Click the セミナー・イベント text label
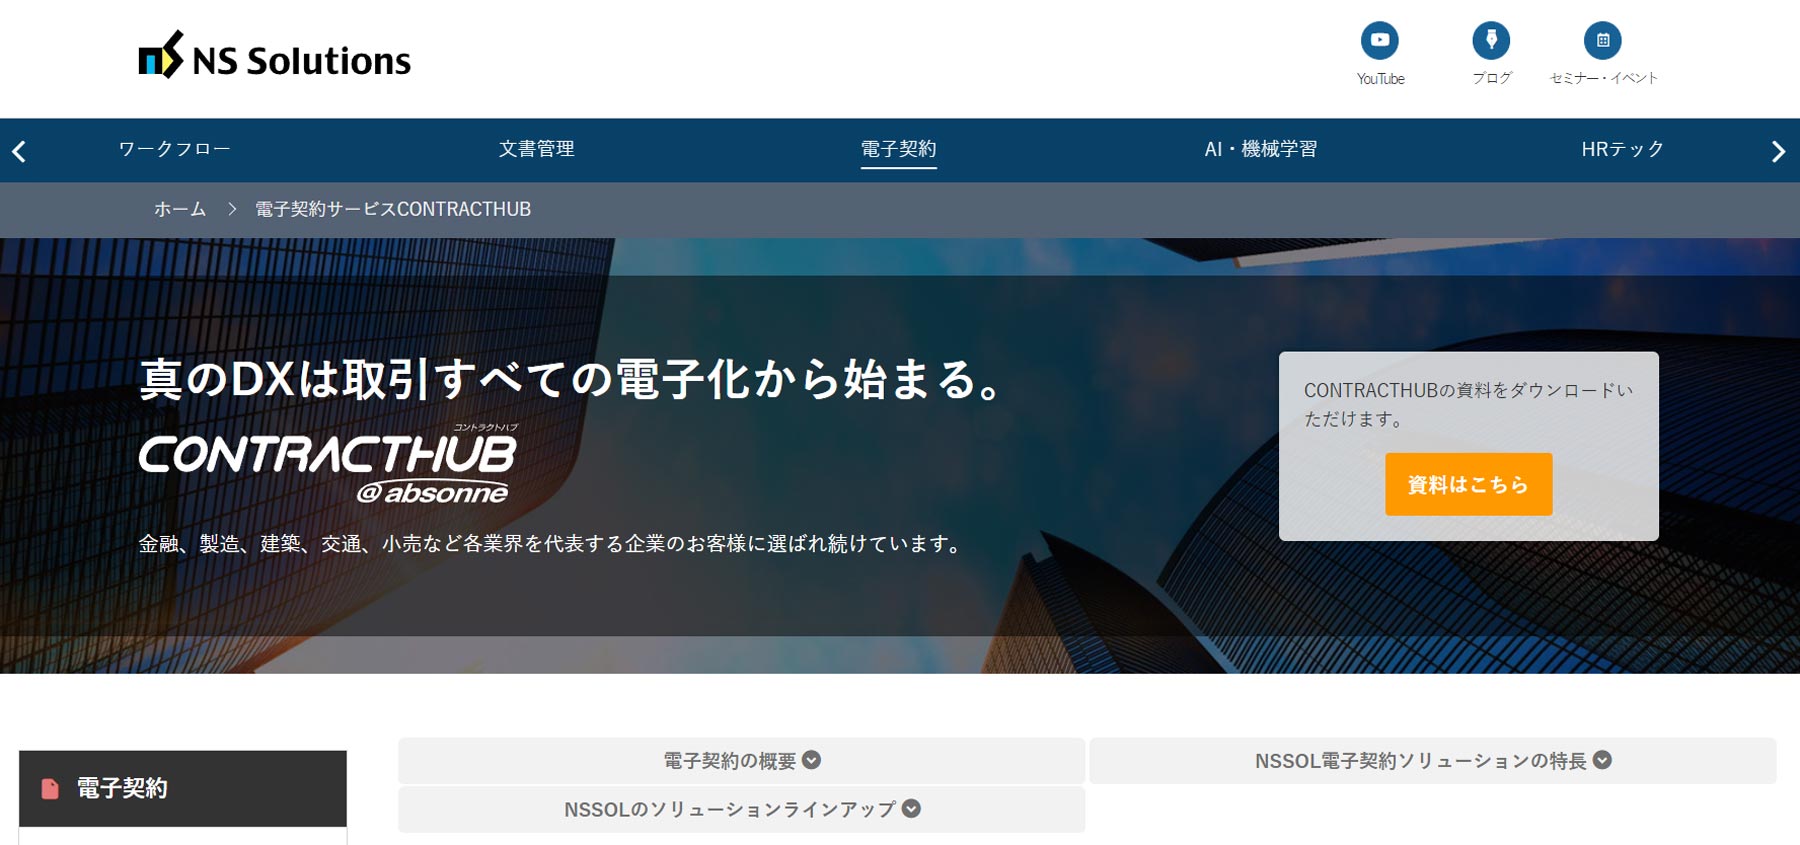Image resolution: width=1800 pixels, height=845 pixels. pyautogui.click(x=1603, y=78)
